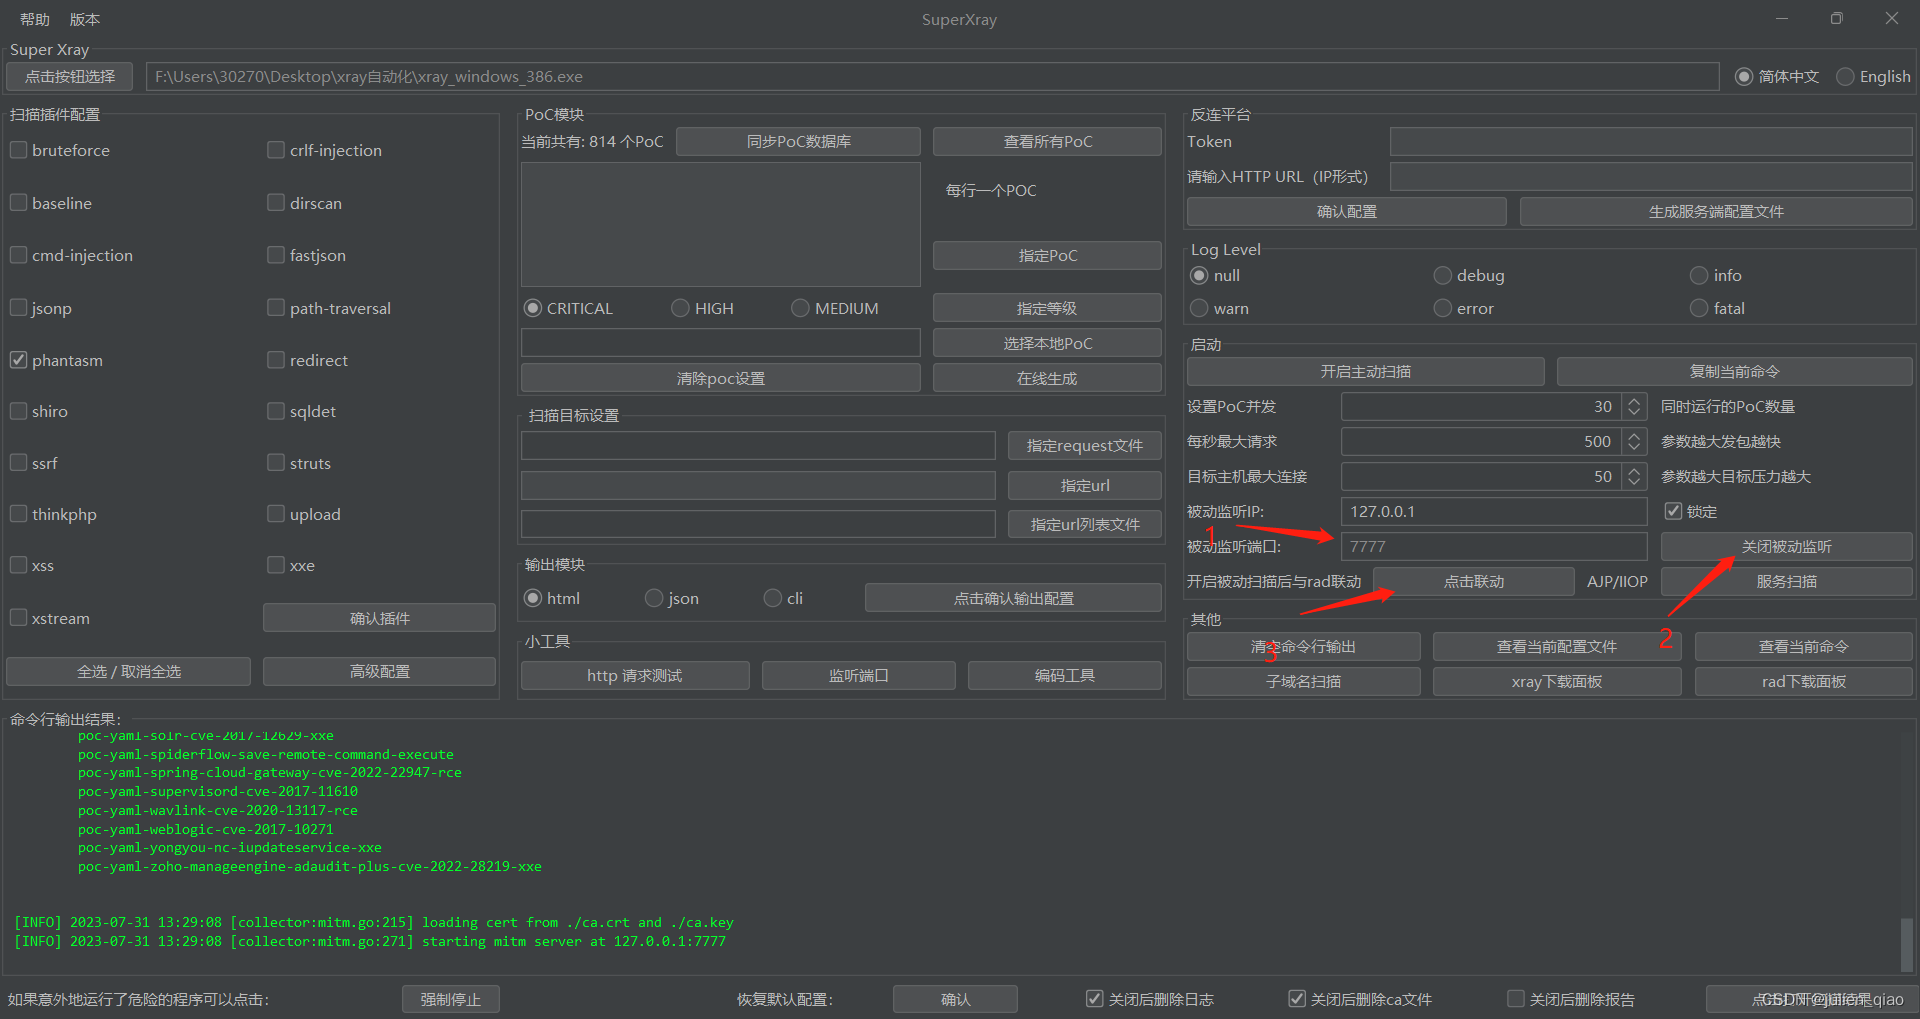Click 点击按钮选择 to choose xray executable
Screen dimensions: 1920x1019
[x=70, y=77]
